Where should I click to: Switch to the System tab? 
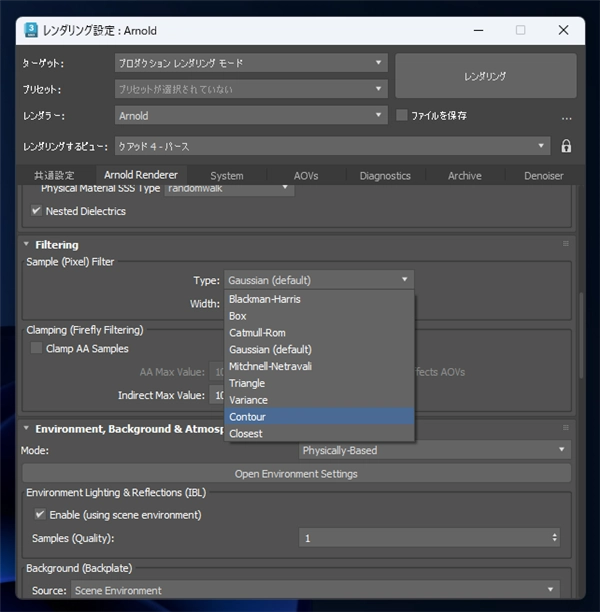[227, 176]
